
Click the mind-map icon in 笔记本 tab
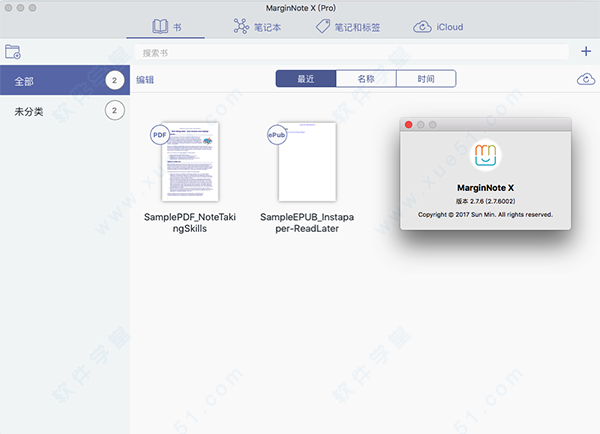coord(241,26)
